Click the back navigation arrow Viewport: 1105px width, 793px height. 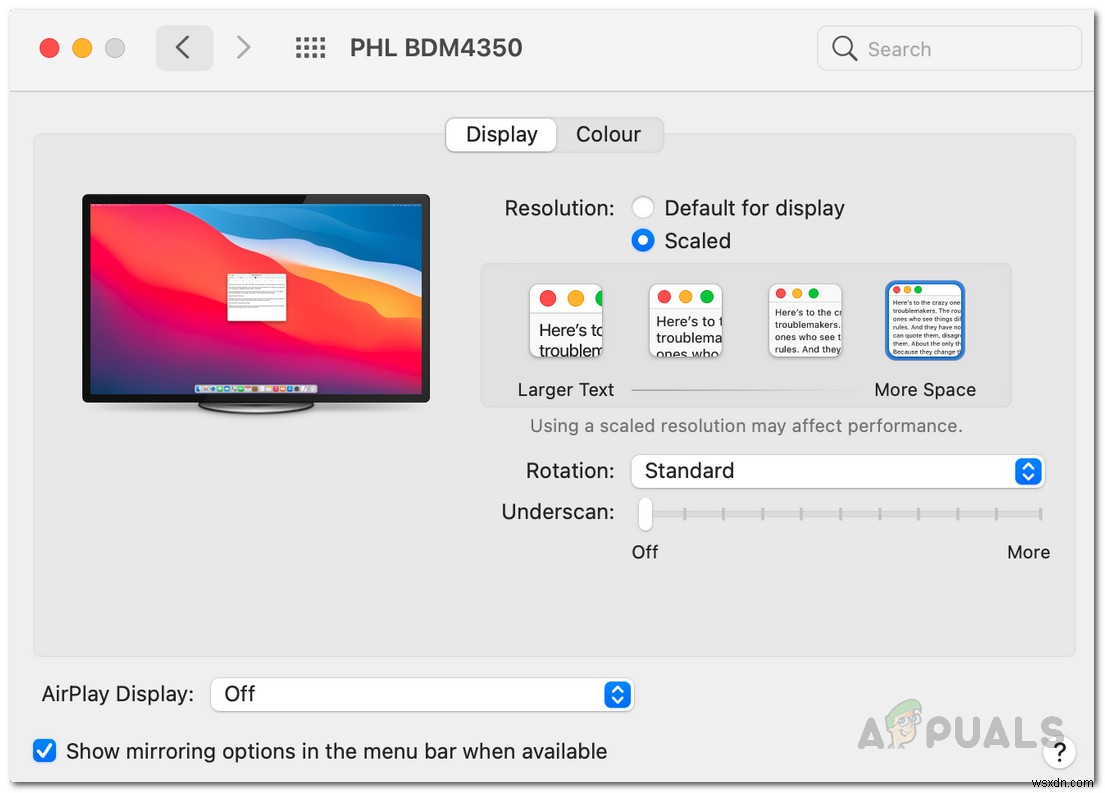pos(184,47)
